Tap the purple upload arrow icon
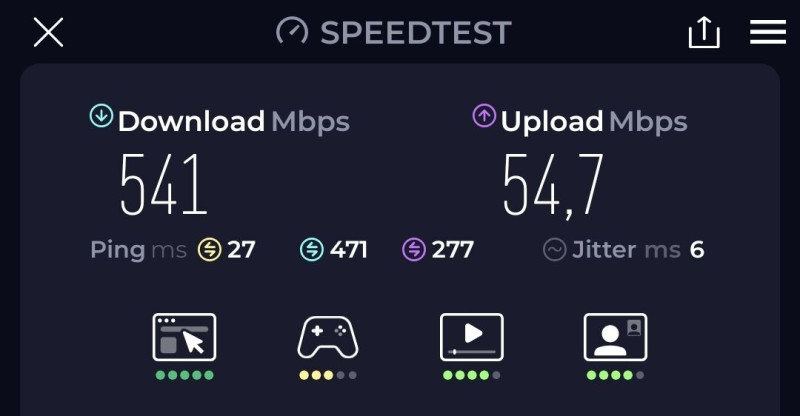The image size is (800, 416). [x=484, y=115]
